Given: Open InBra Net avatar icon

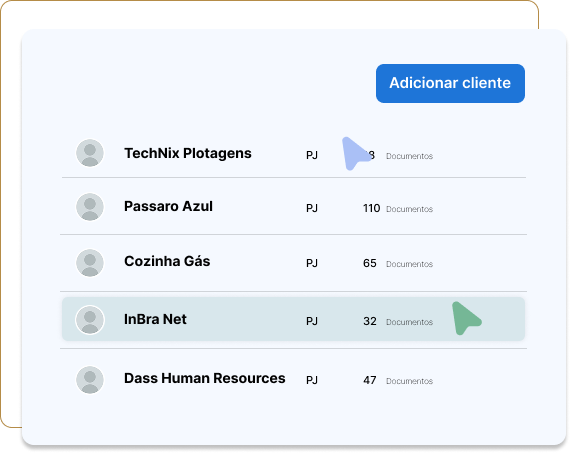Looking at the screenshot, I should [x=90, y=320].
